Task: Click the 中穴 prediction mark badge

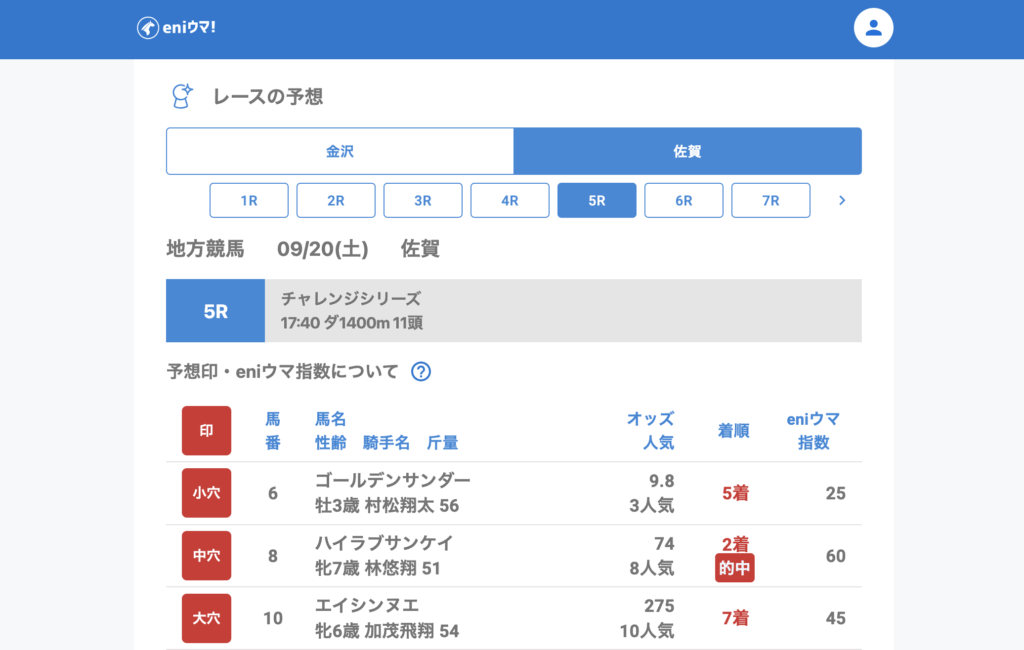Action: pyautogui.click(x=206, y=556)
